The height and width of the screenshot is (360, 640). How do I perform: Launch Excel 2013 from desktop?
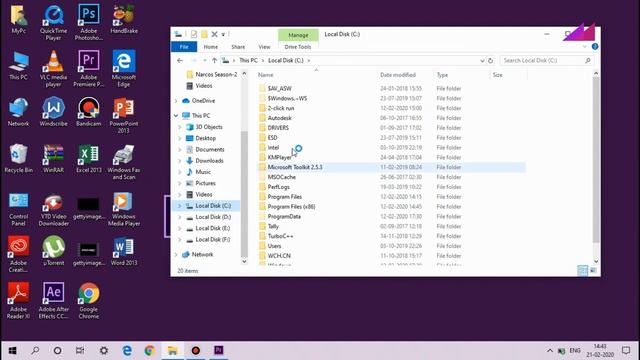click(89, 158)
